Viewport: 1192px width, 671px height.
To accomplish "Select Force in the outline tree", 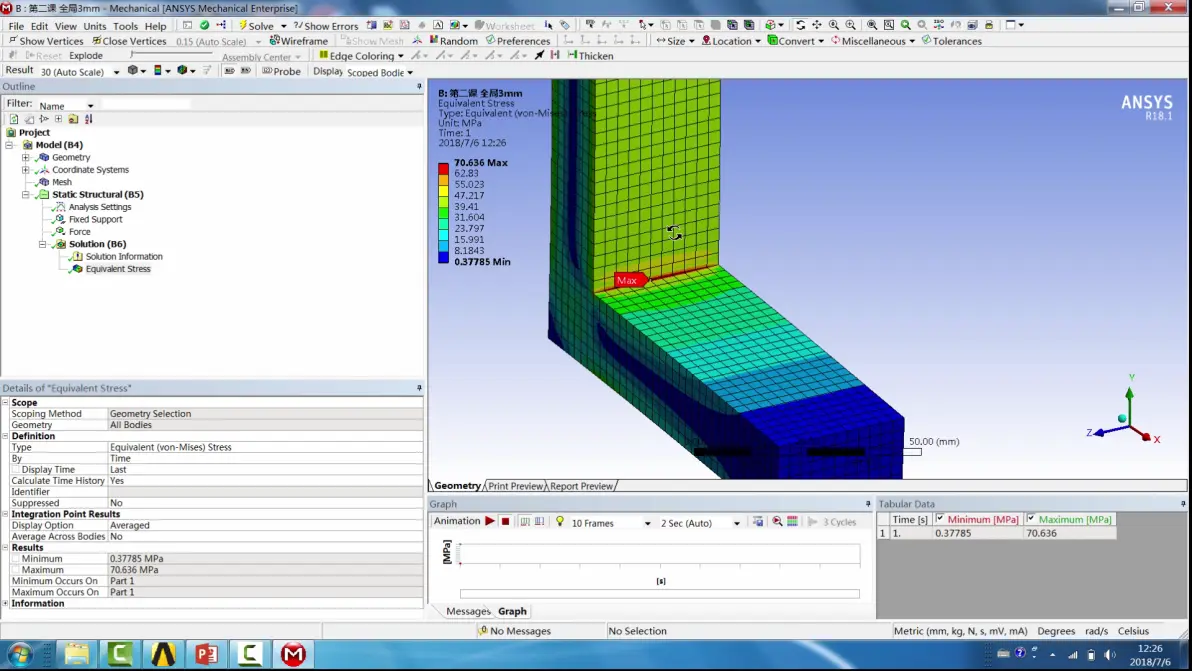I will tap(79, 232).
